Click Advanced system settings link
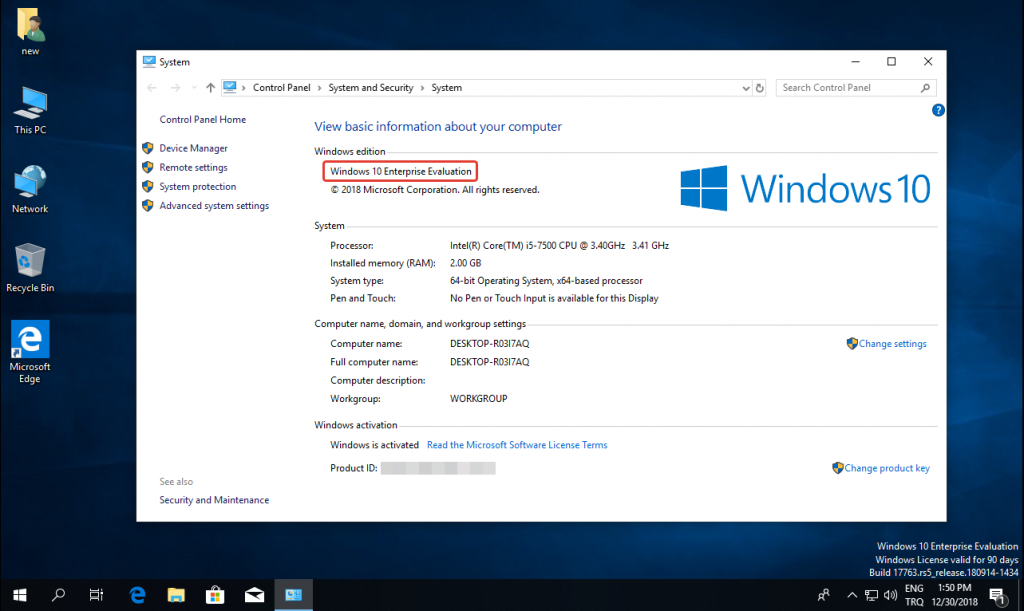 click(x=213, y=206)
